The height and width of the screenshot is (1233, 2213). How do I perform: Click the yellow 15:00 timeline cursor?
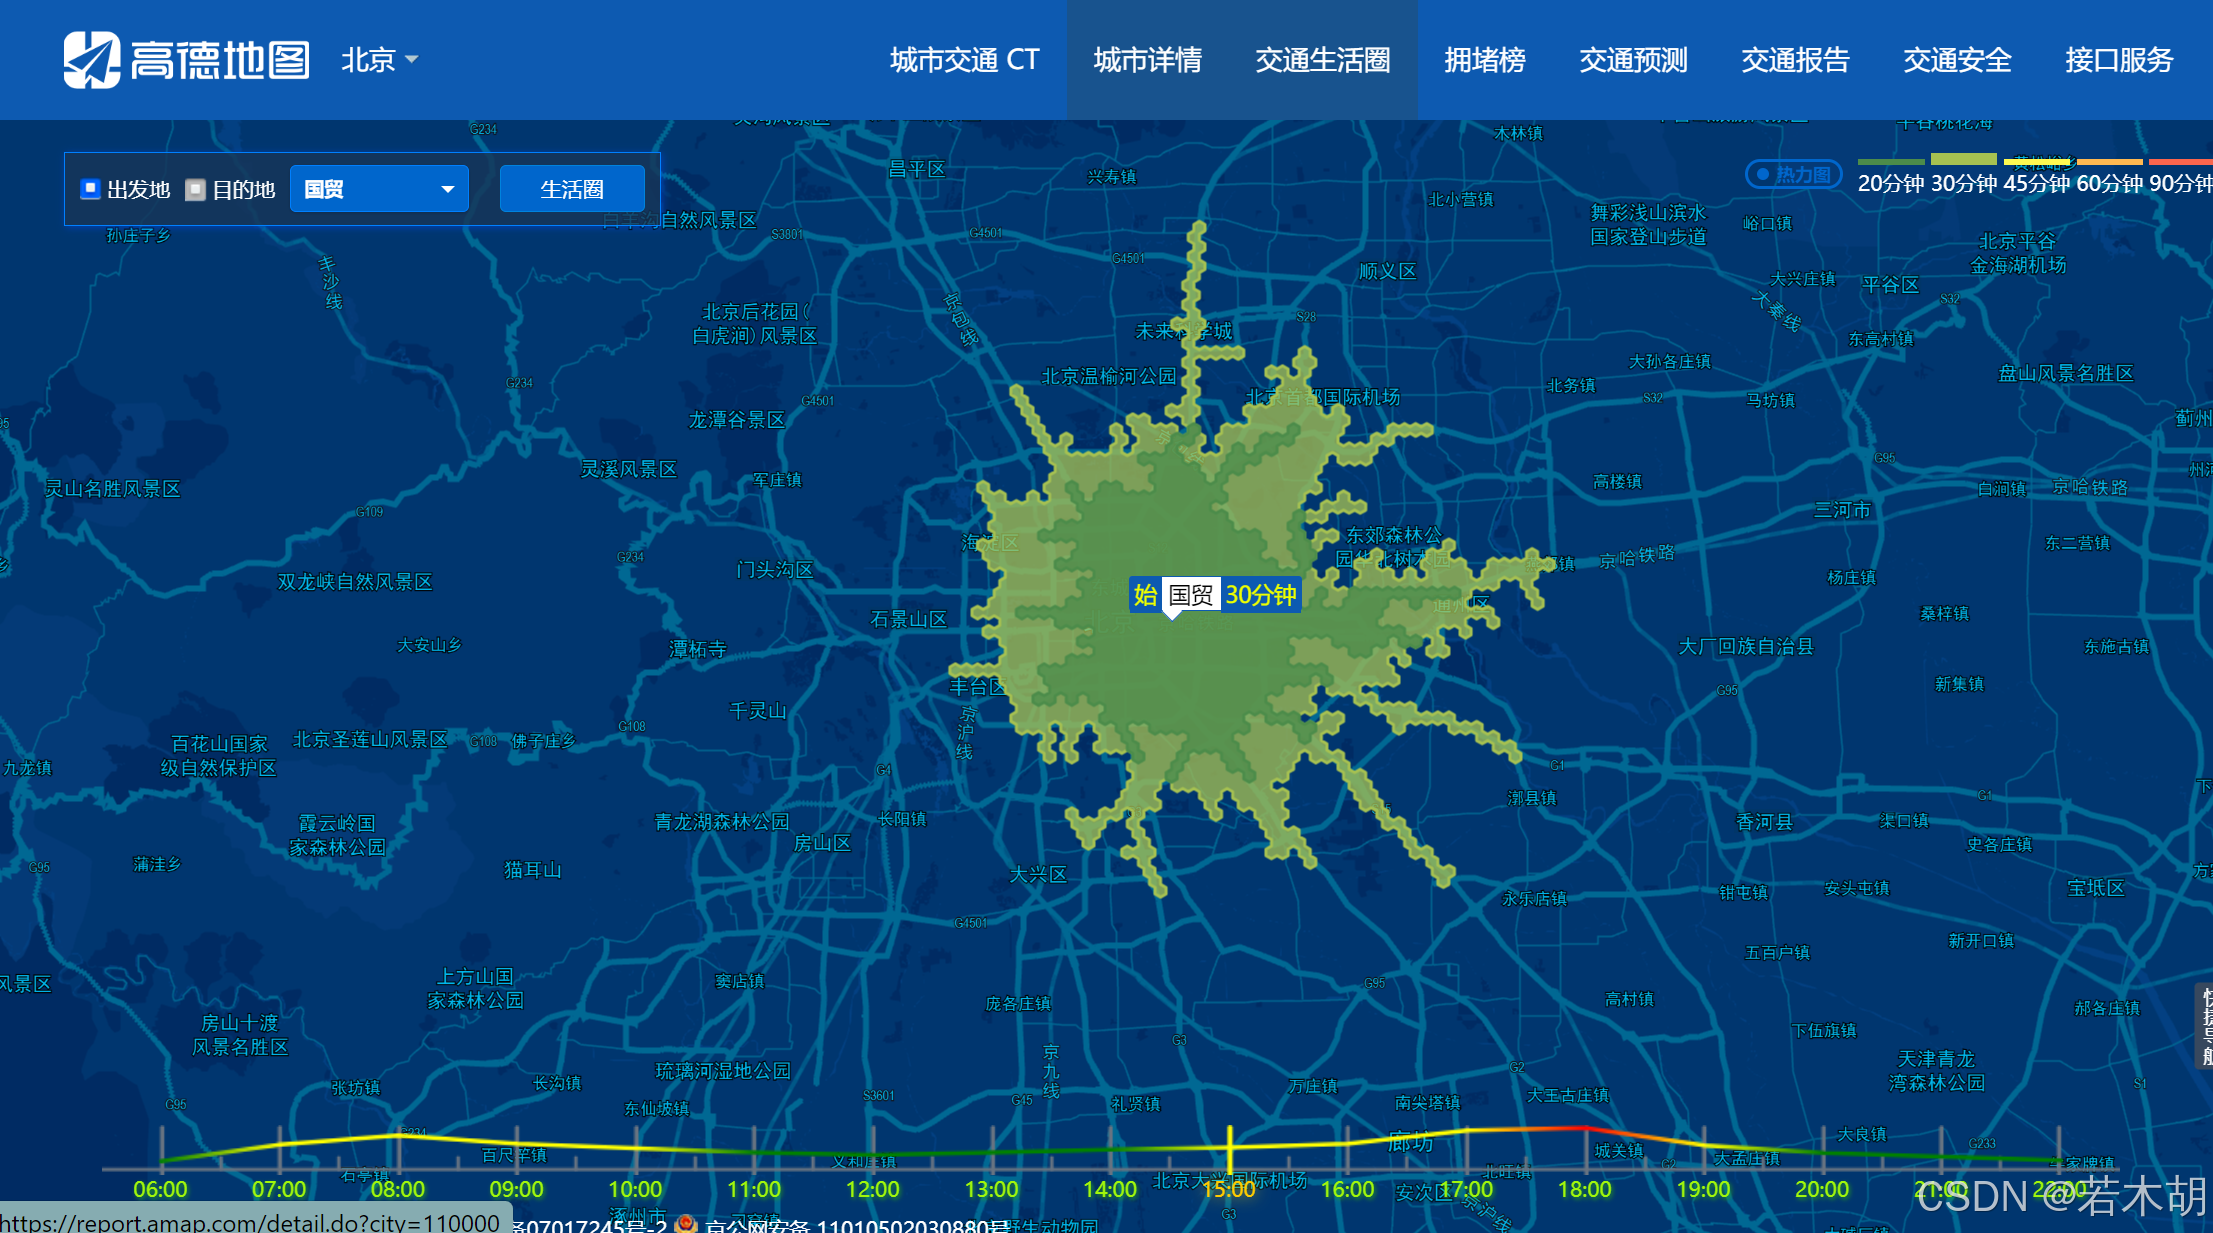tap(1229, 1148)
